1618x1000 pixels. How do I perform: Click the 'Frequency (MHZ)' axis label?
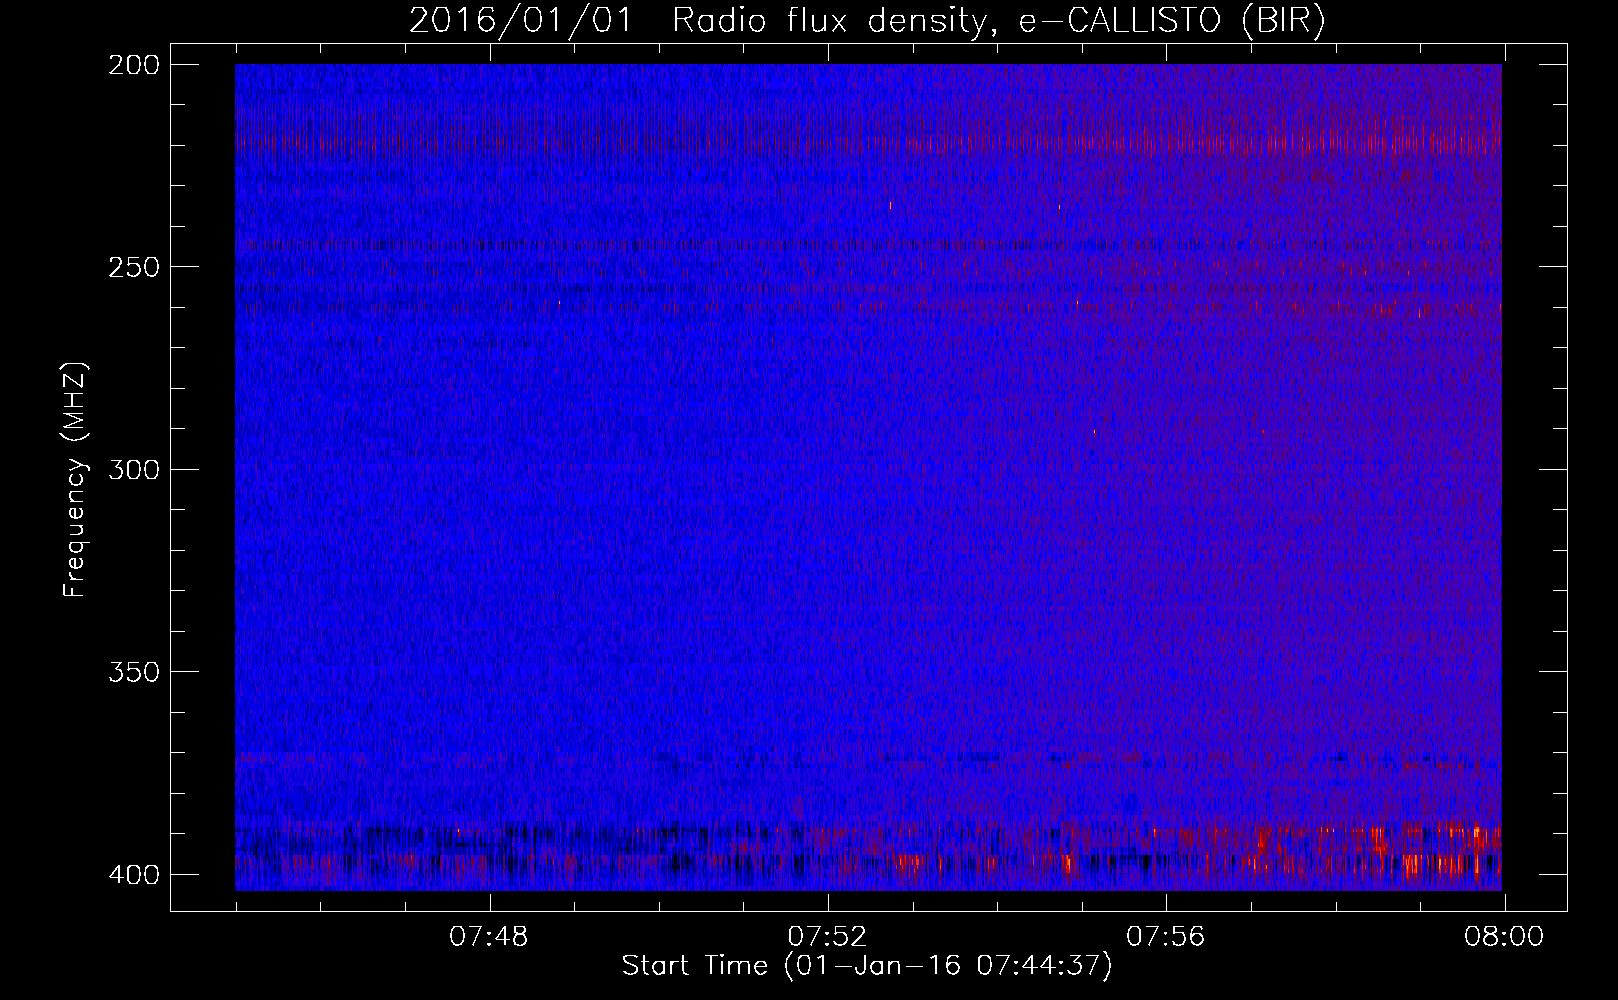(75, 480)
